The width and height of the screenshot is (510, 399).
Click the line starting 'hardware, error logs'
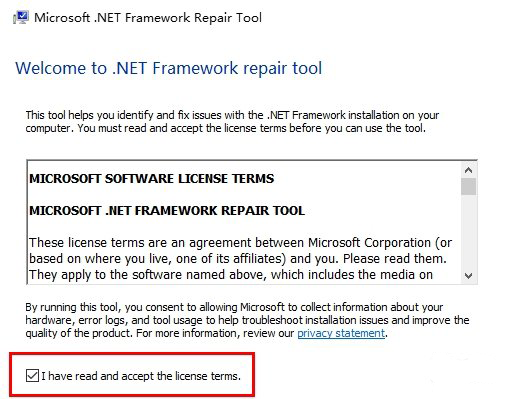pyautogui.click(x=247, y=320)
